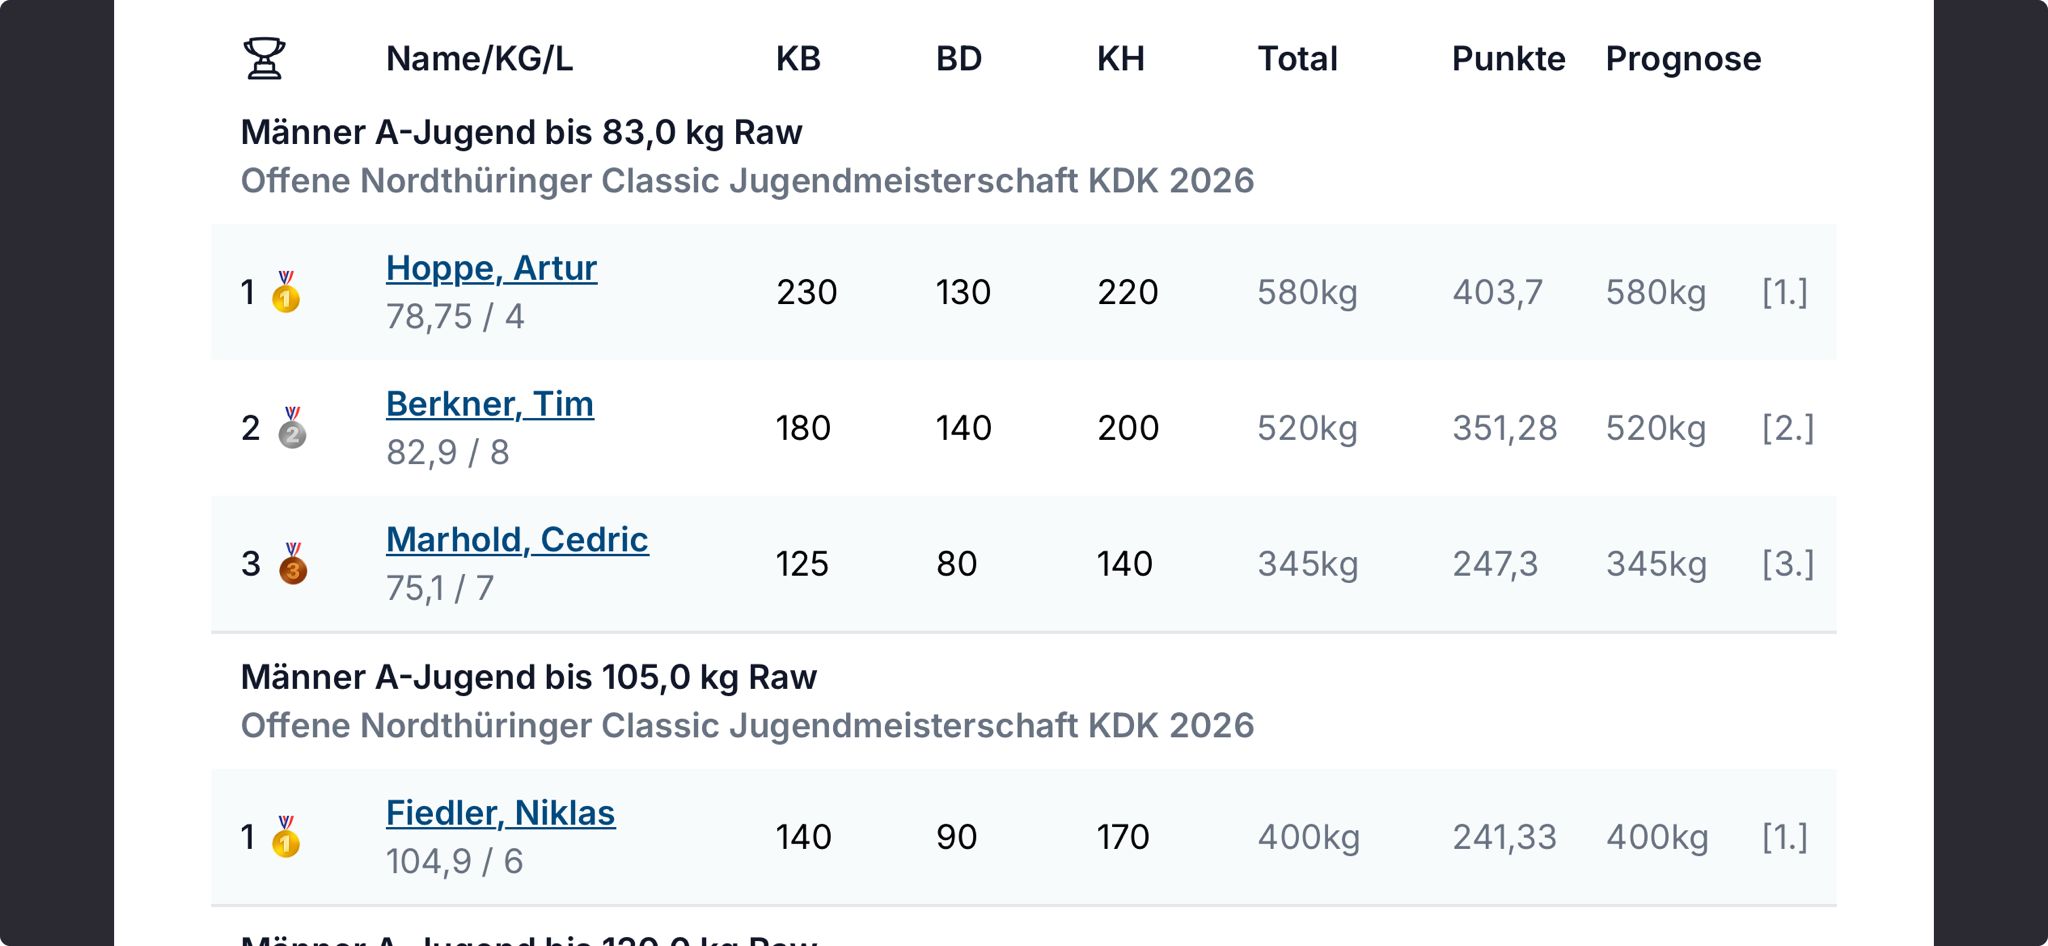The image size is (2048, 946).
Task: Click the Punkte column header
Action: tap(1508, 59)
